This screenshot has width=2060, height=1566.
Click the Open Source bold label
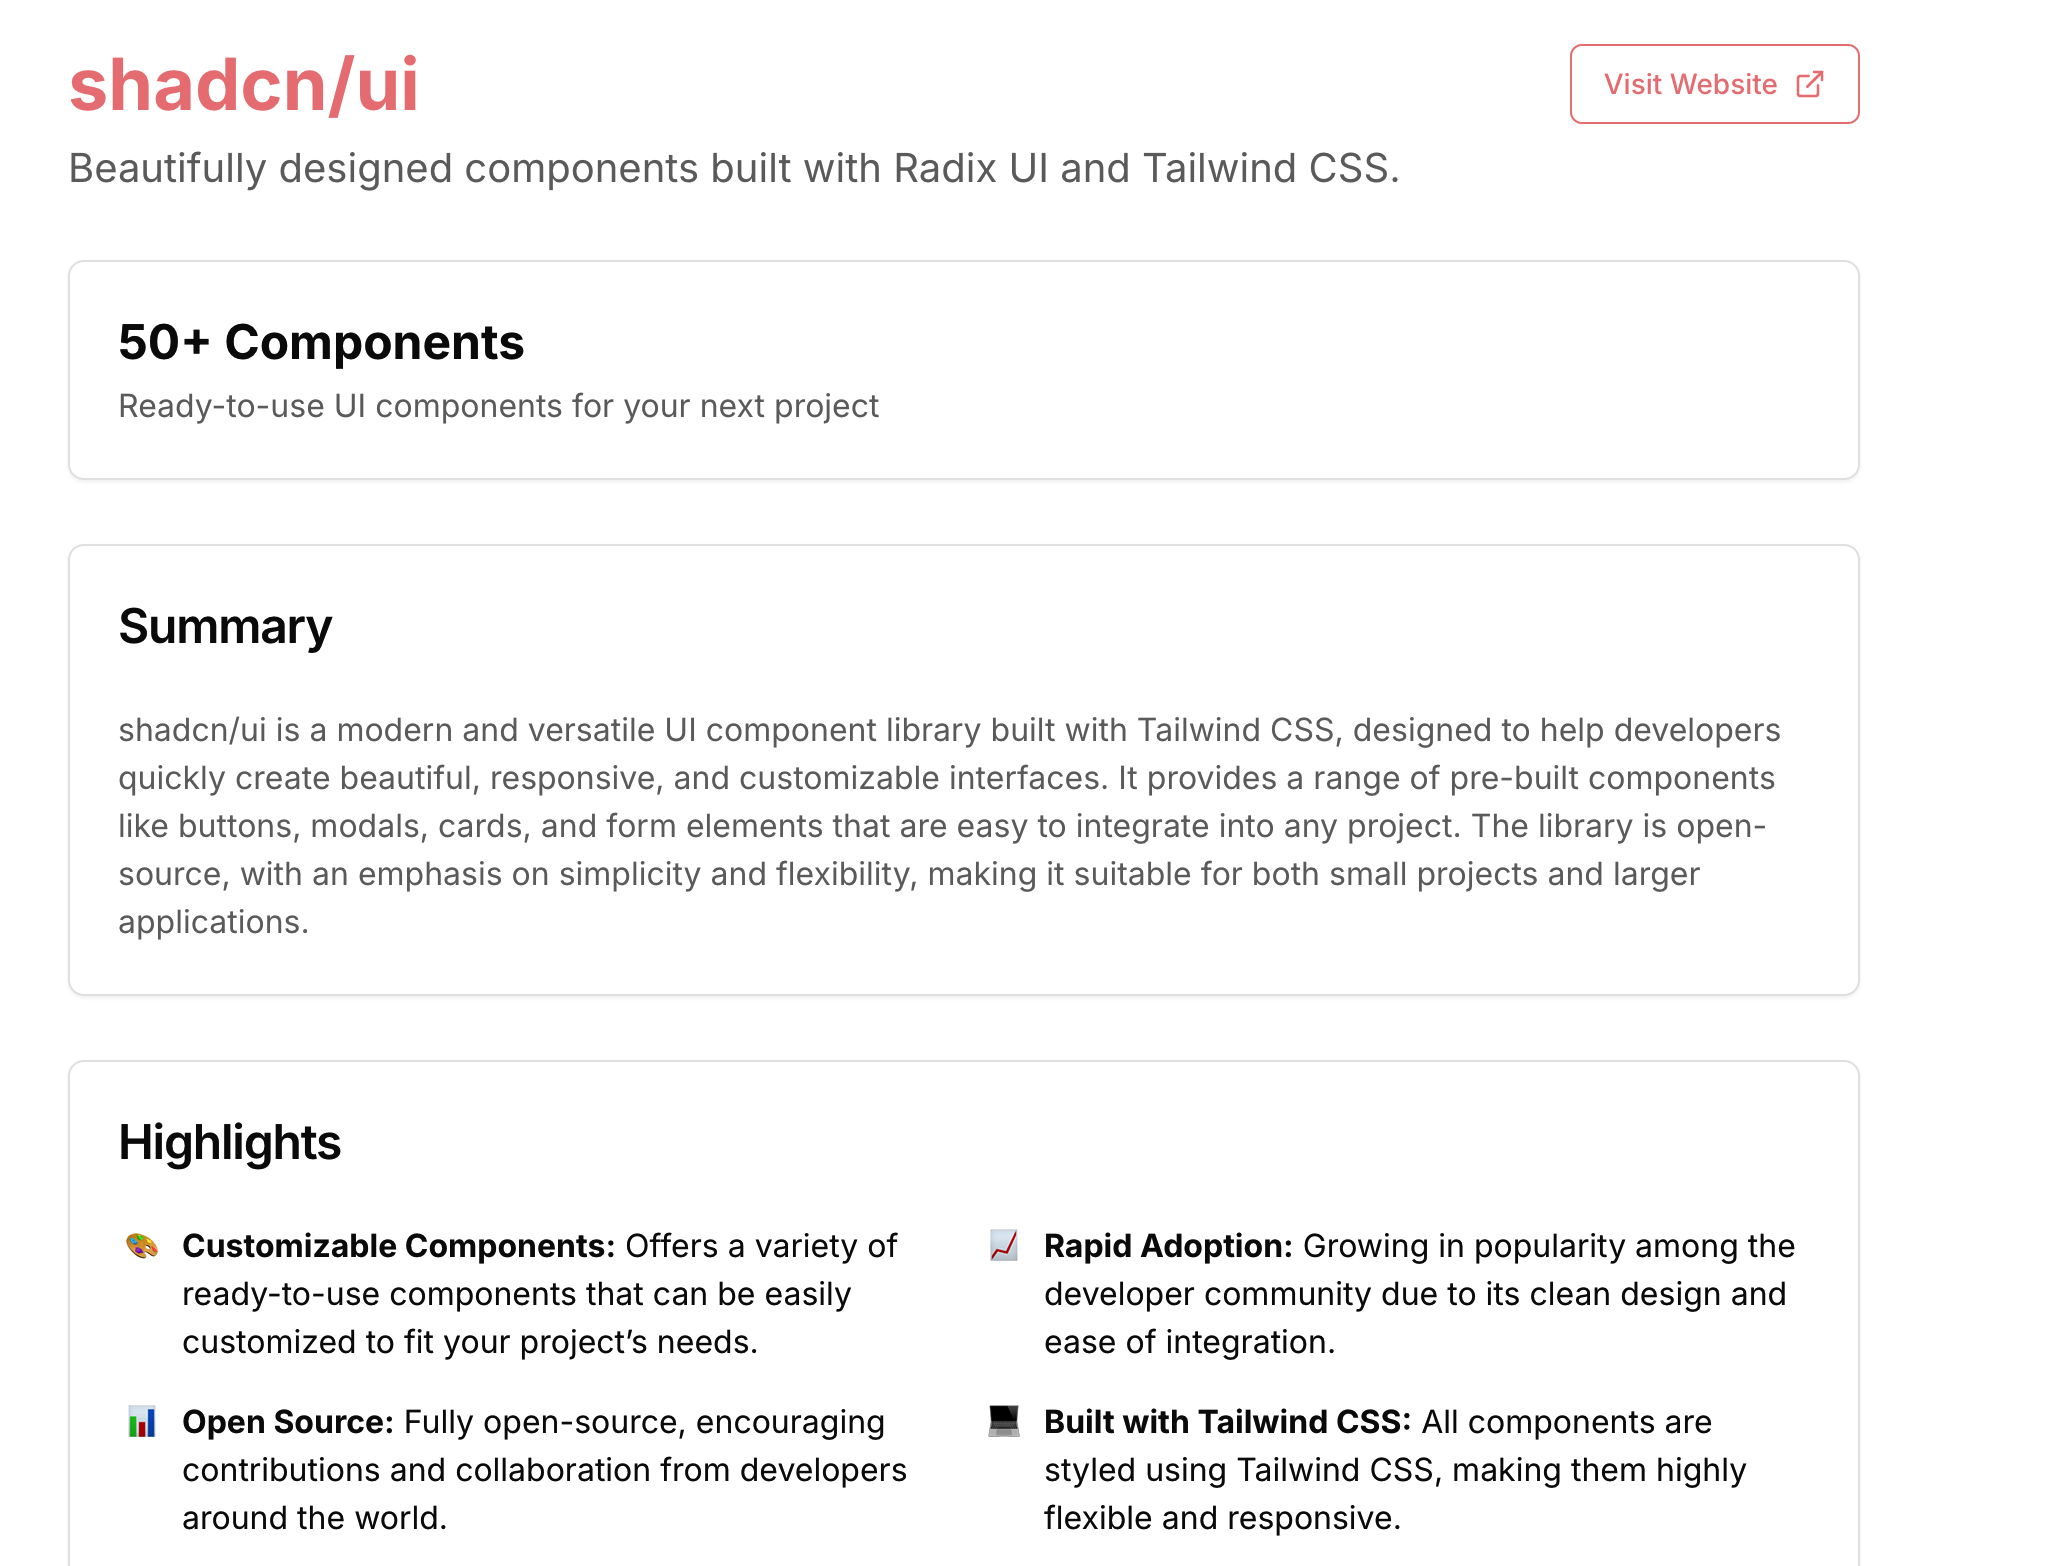[x=288, y=1422]
